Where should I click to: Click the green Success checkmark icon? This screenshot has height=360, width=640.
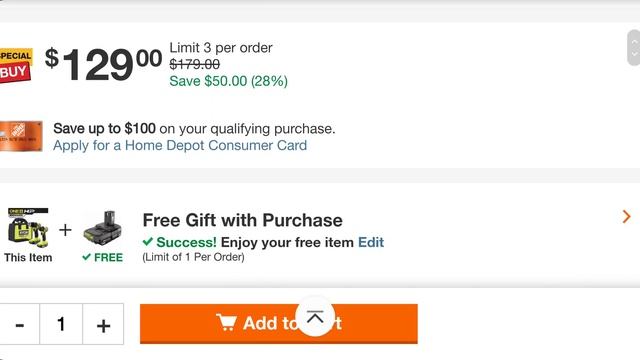pyautogui.click(x=148, y=242)
